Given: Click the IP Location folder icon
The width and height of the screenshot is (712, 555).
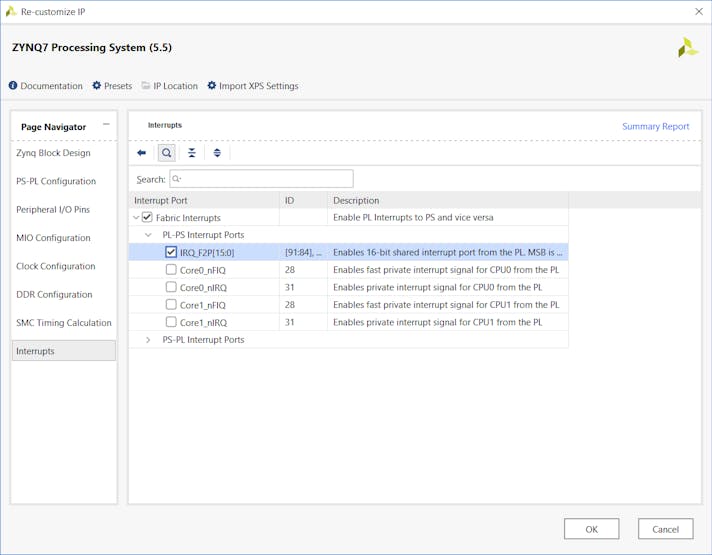Looking at the screenshot, I should tap(146, 85).
